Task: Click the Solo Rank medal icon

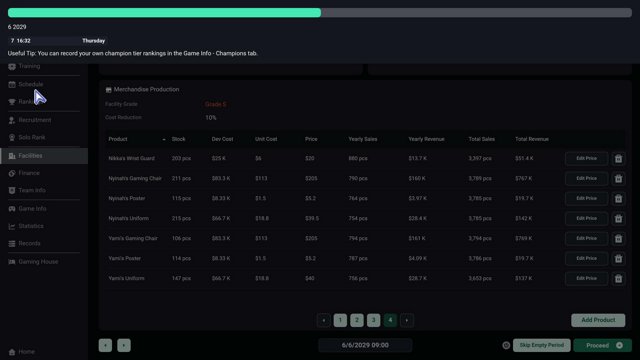Action: click(x=12, y=138)
